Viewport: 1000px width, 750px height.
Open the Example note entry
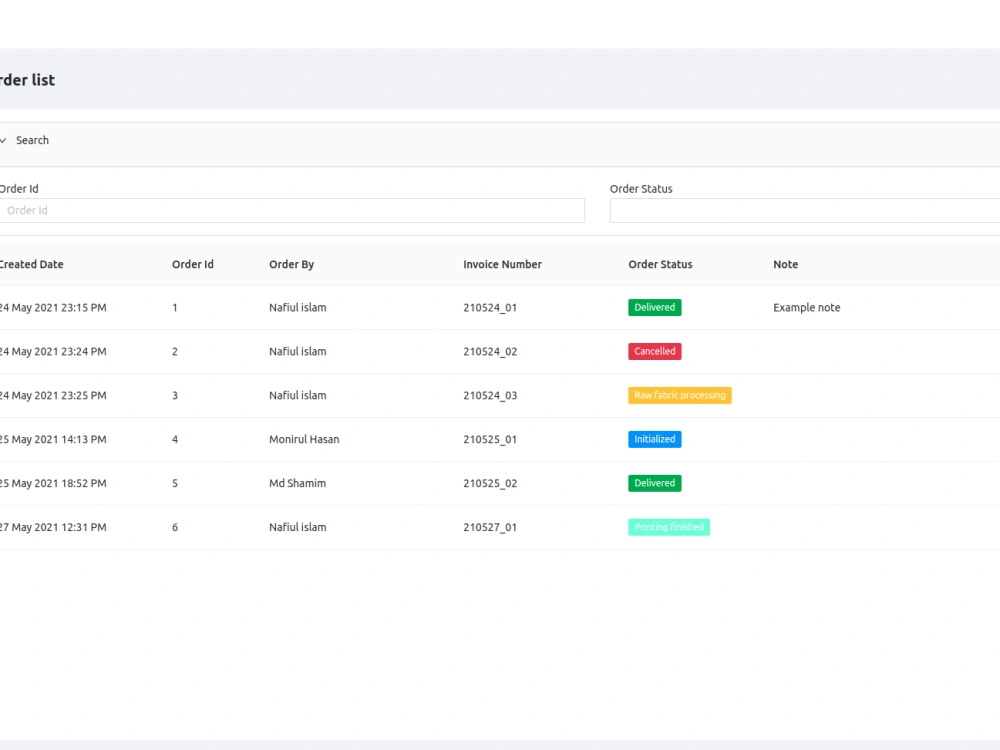tap(806, 307)
